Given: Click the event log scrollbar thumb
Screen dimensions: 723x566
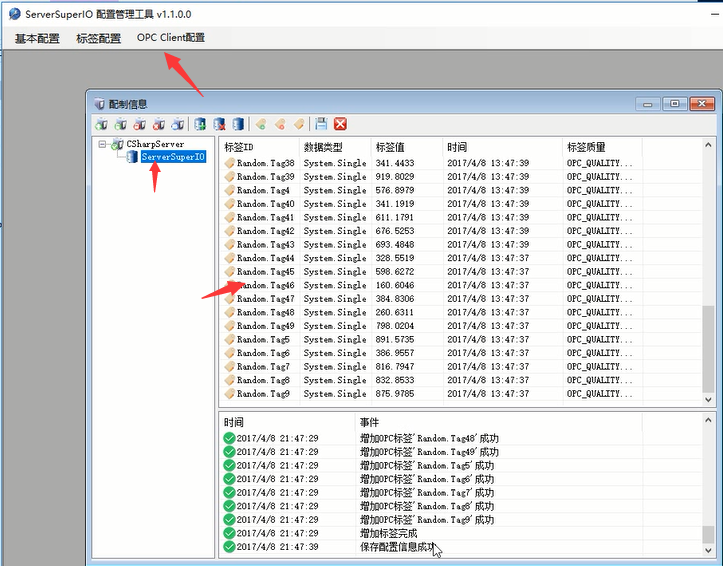Looking at the screenshot, I should (x=708, y=535).
